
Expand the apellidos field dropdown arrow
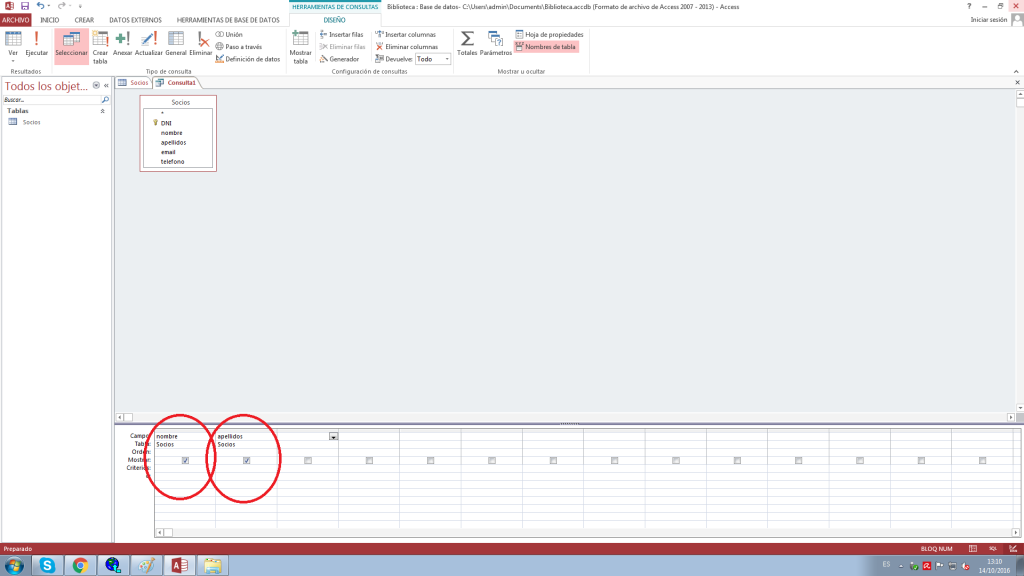(333, 436)
